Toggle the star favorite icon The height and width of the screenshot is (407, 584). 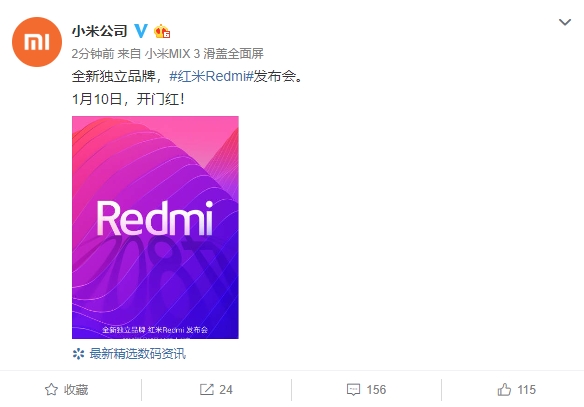[51, 390]
